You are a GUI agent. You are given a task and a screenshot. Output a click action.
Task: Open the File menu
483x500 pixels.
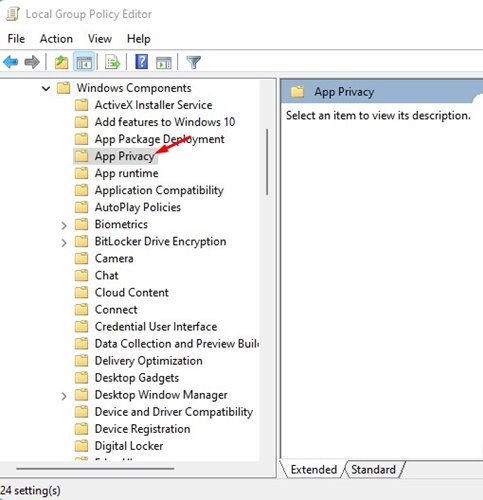point(16,39)
